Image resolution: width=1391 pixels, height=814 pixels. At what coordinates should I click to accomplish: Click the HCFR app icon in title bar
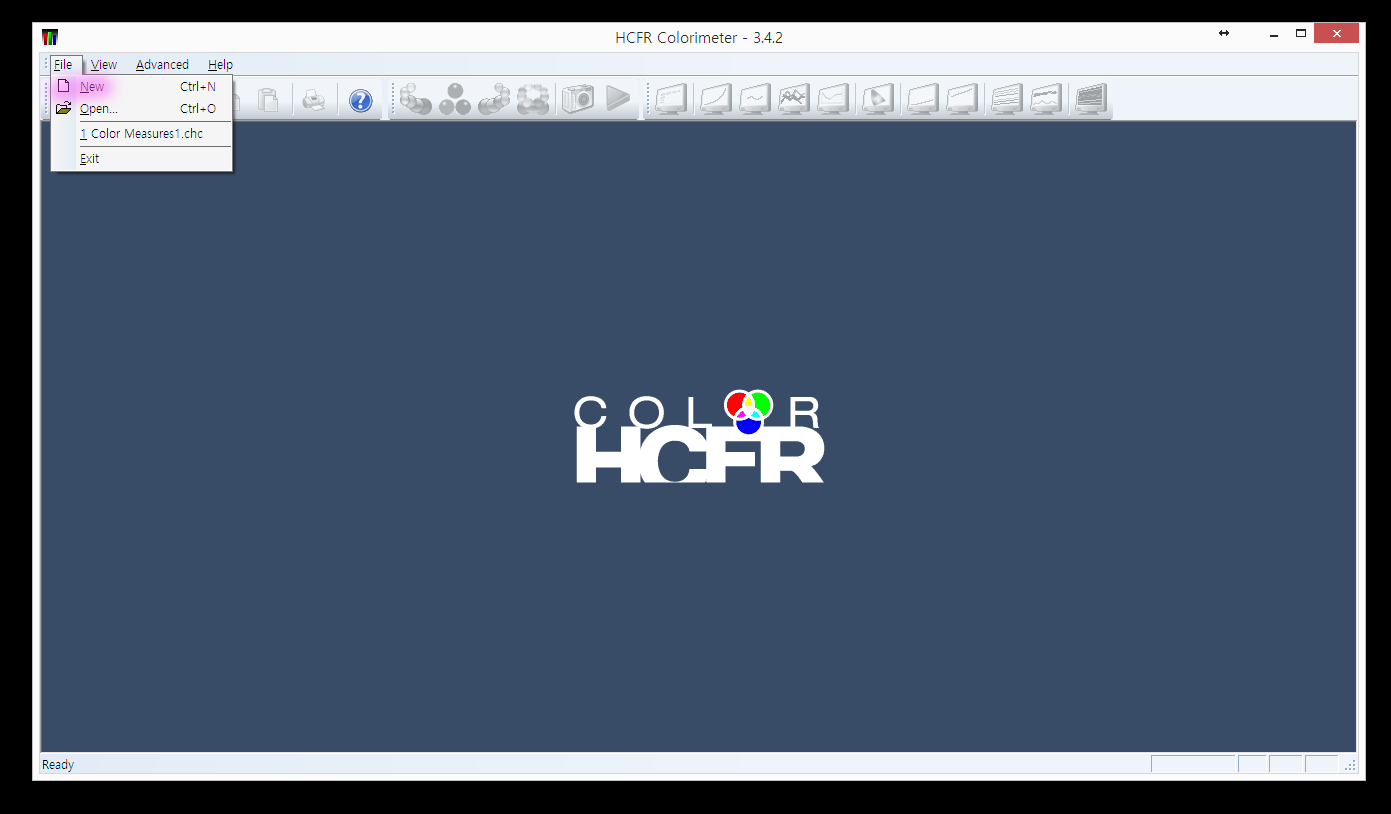pyautogui.click(x=50, y=38)
